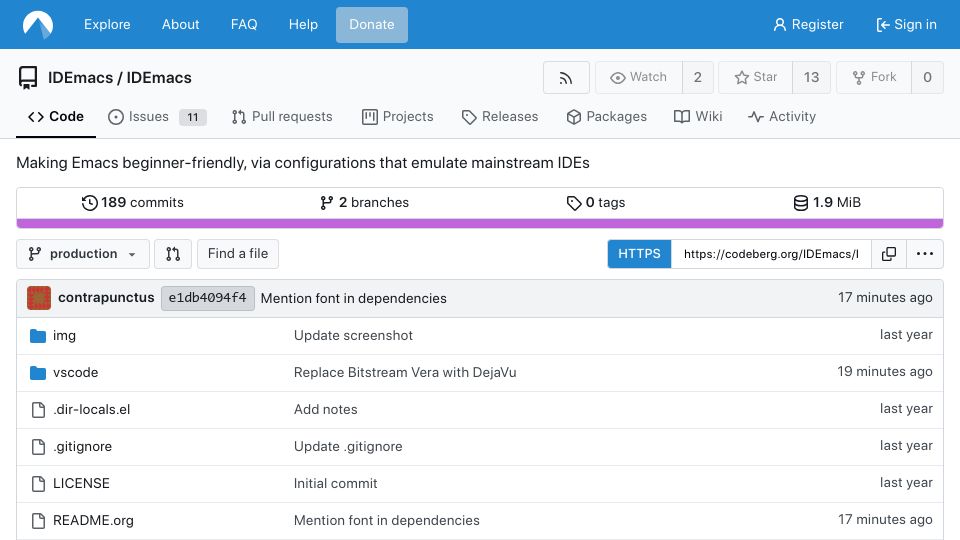Click the repository icon beside IDEmacs

28,78
